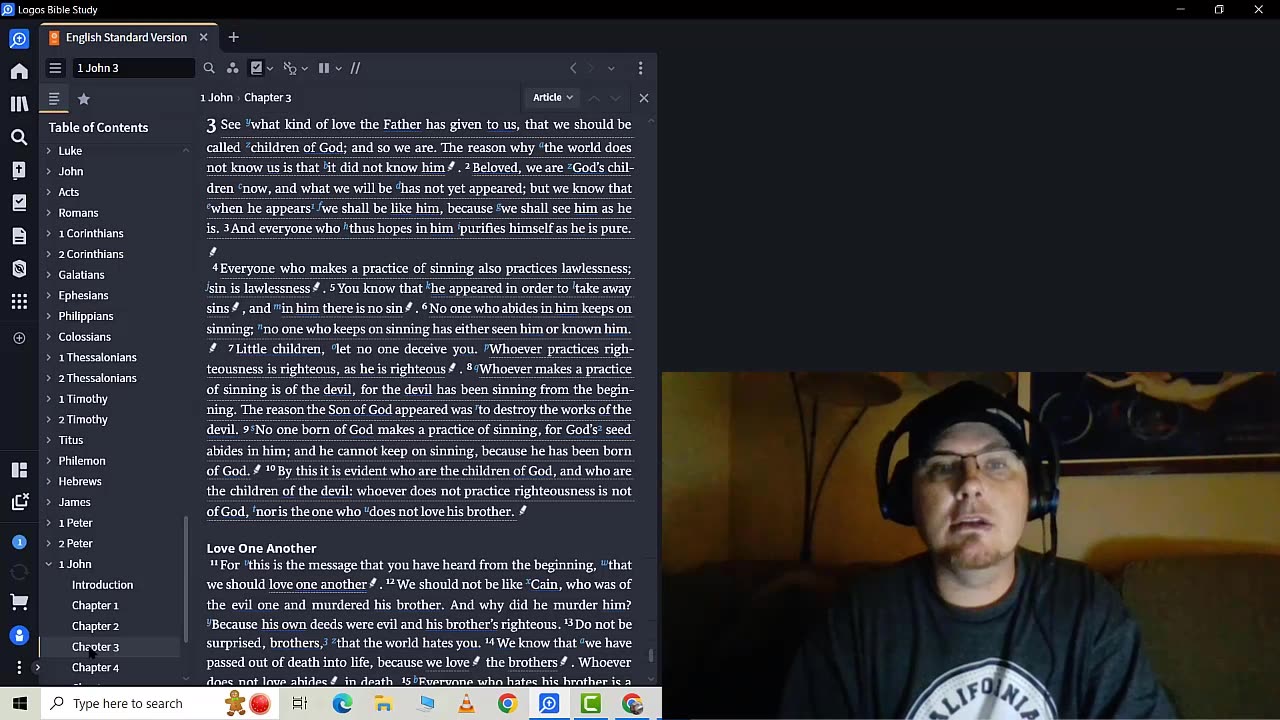Select Chapter 2 under 1 John
1280x720 pixels.
[95, 626]
